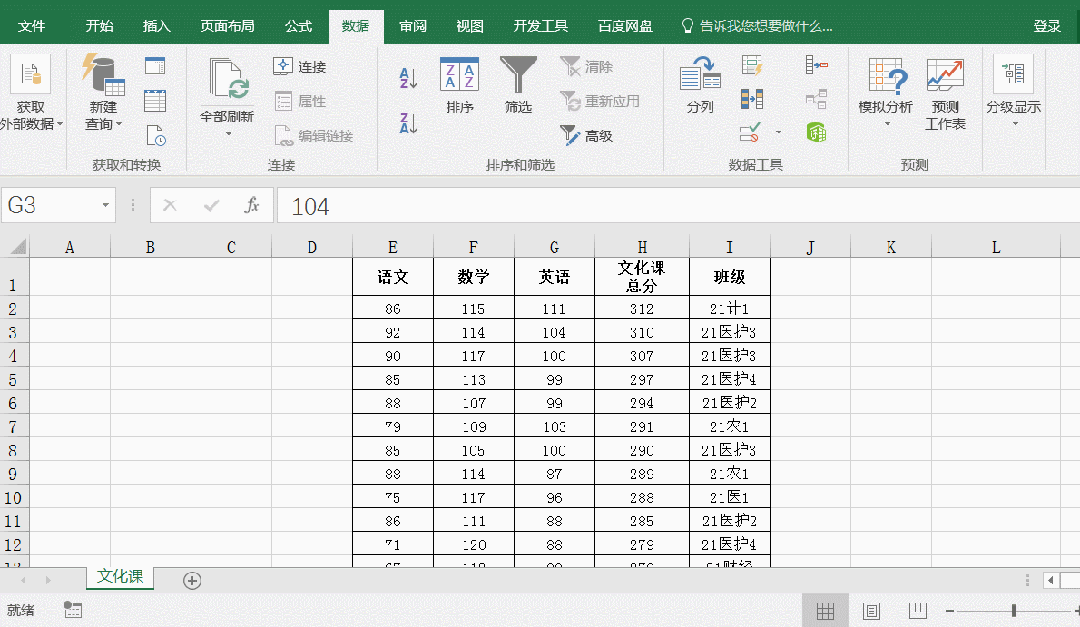Screen dimensions: 1080x627
Task: Add a new sheet with plus icon
Action: (x=192, y=581)
